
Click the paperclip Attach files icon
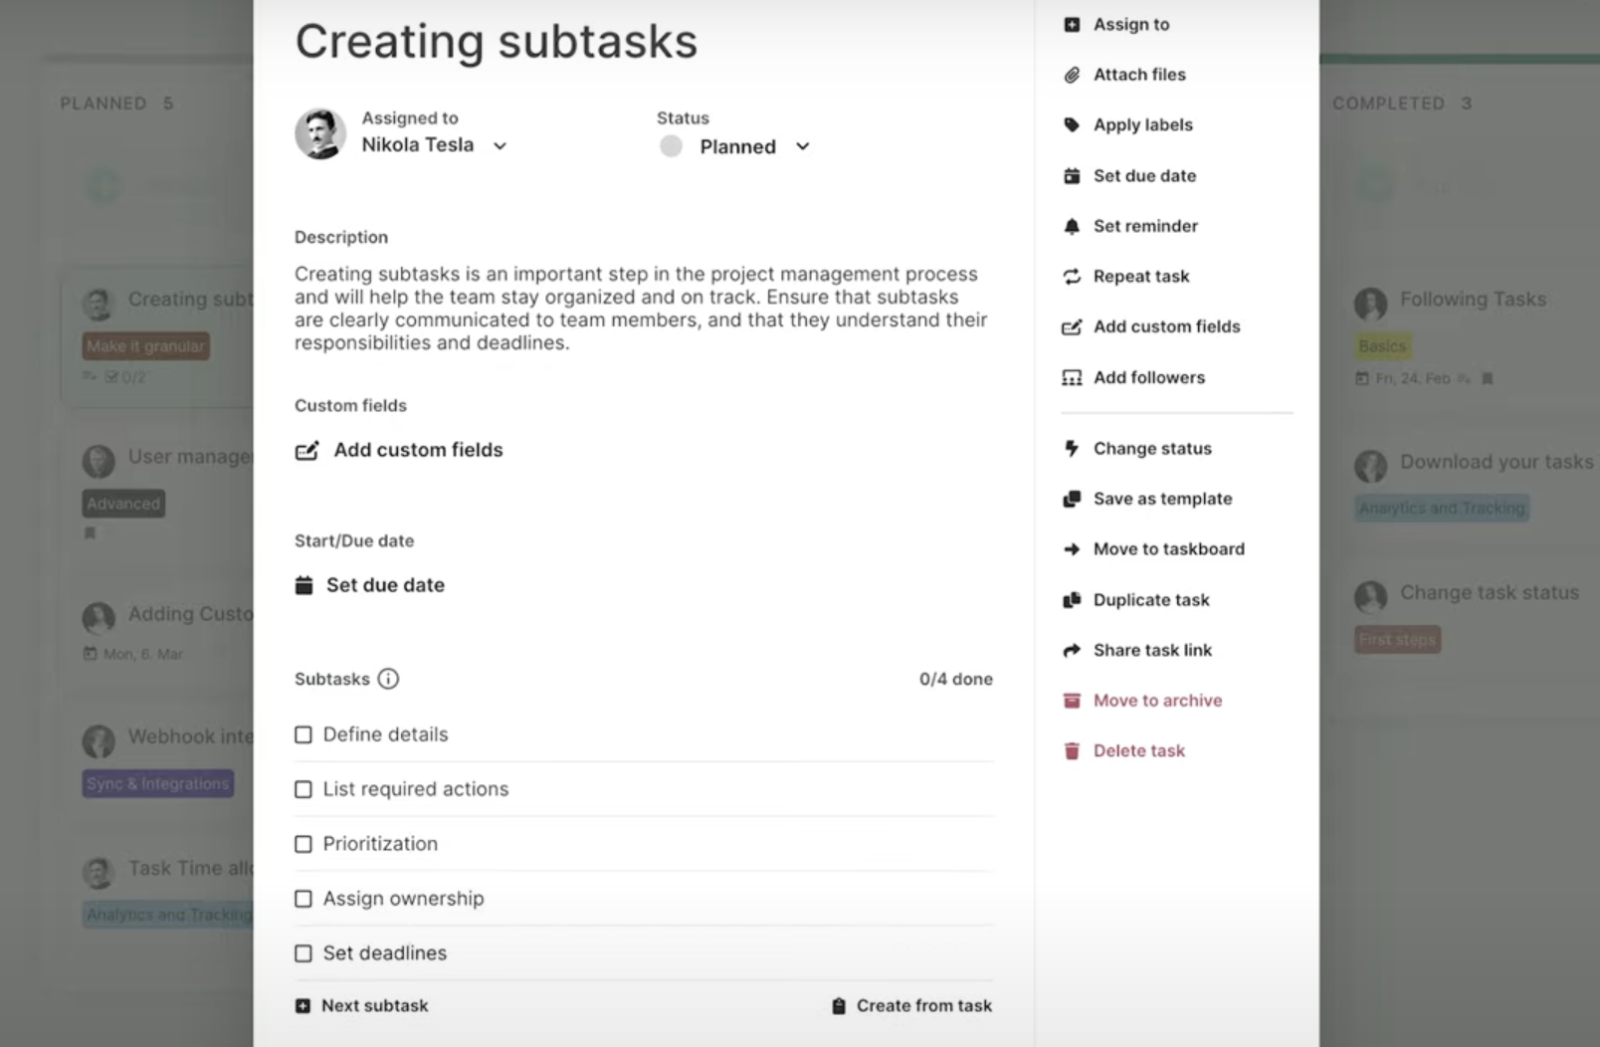[1071, 75]
